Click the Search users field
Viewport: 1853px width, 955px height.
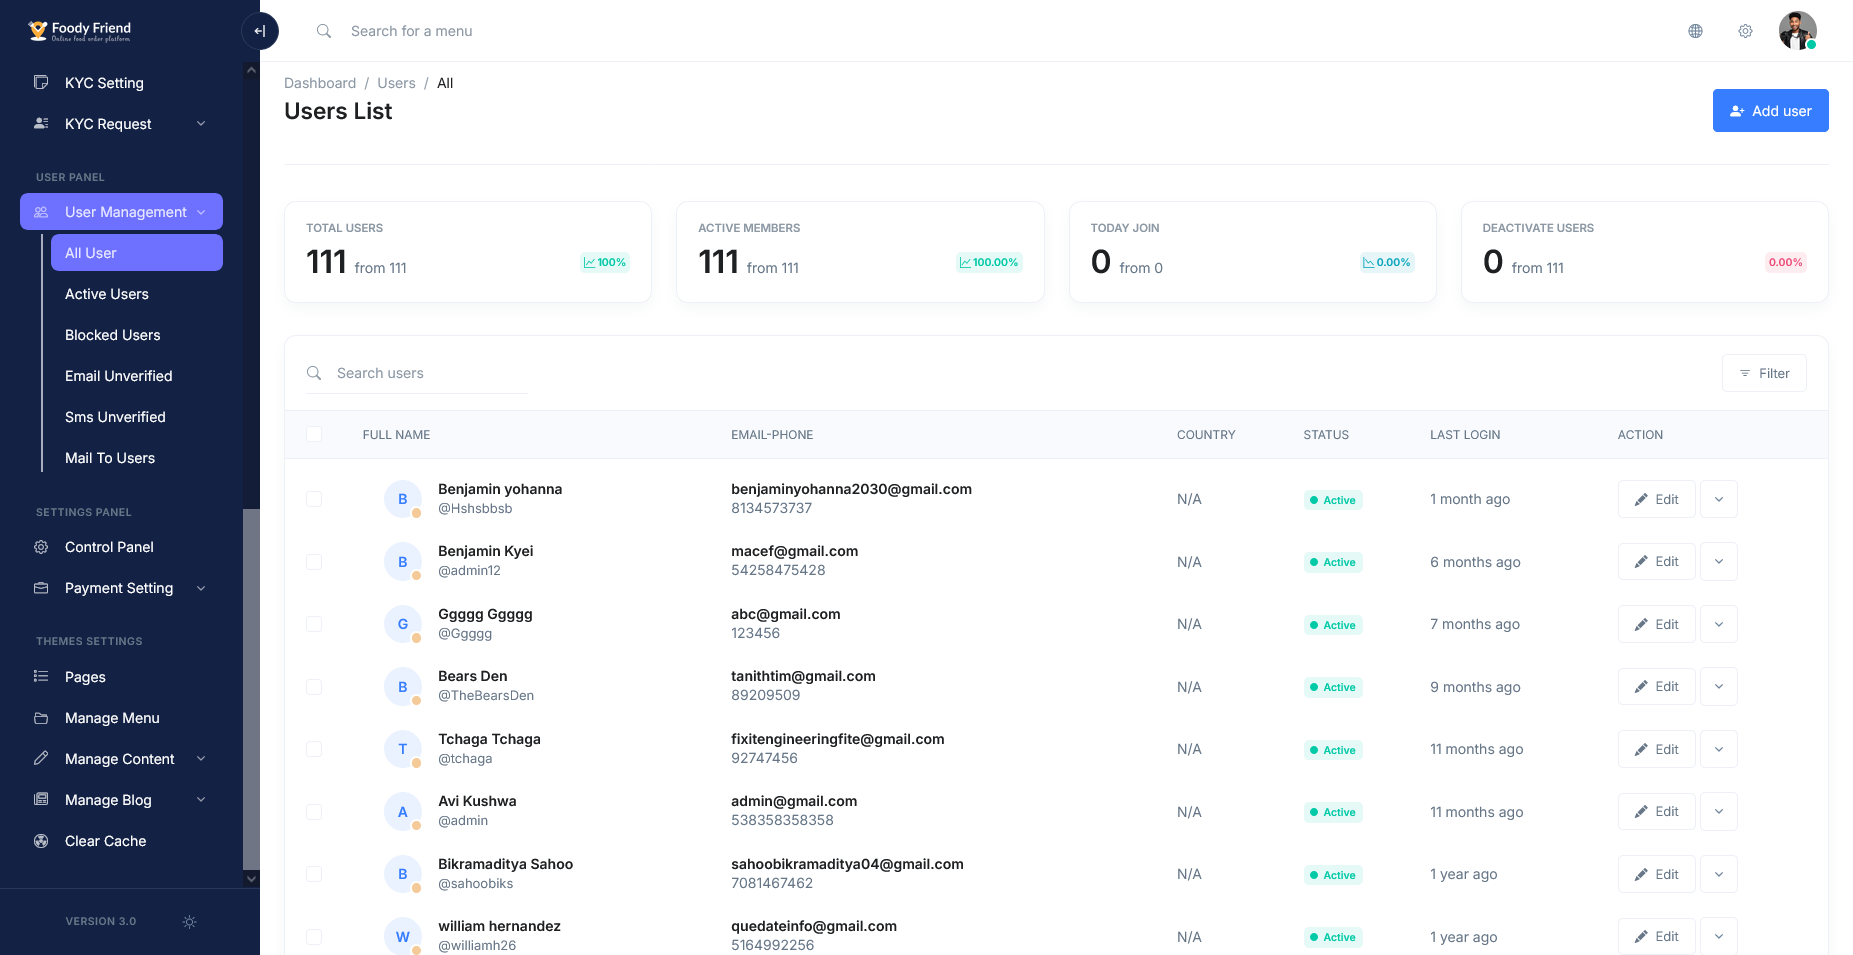point(417,373)
